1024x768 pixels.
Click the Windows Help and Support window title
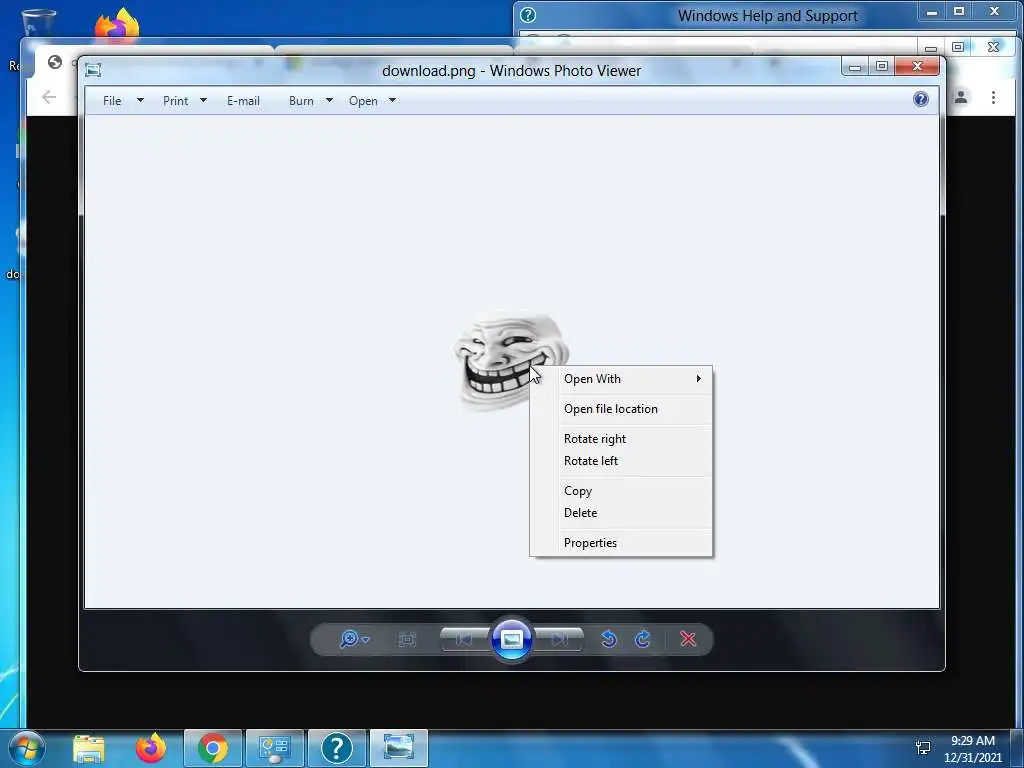point(767,16)
